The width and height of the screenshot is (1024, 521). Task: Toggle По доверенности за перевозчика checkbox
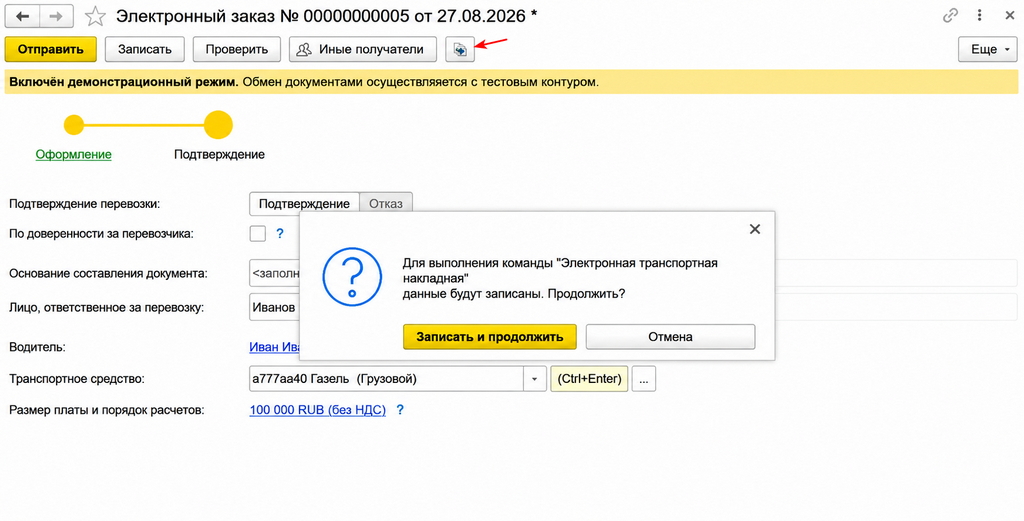(258, 233)
